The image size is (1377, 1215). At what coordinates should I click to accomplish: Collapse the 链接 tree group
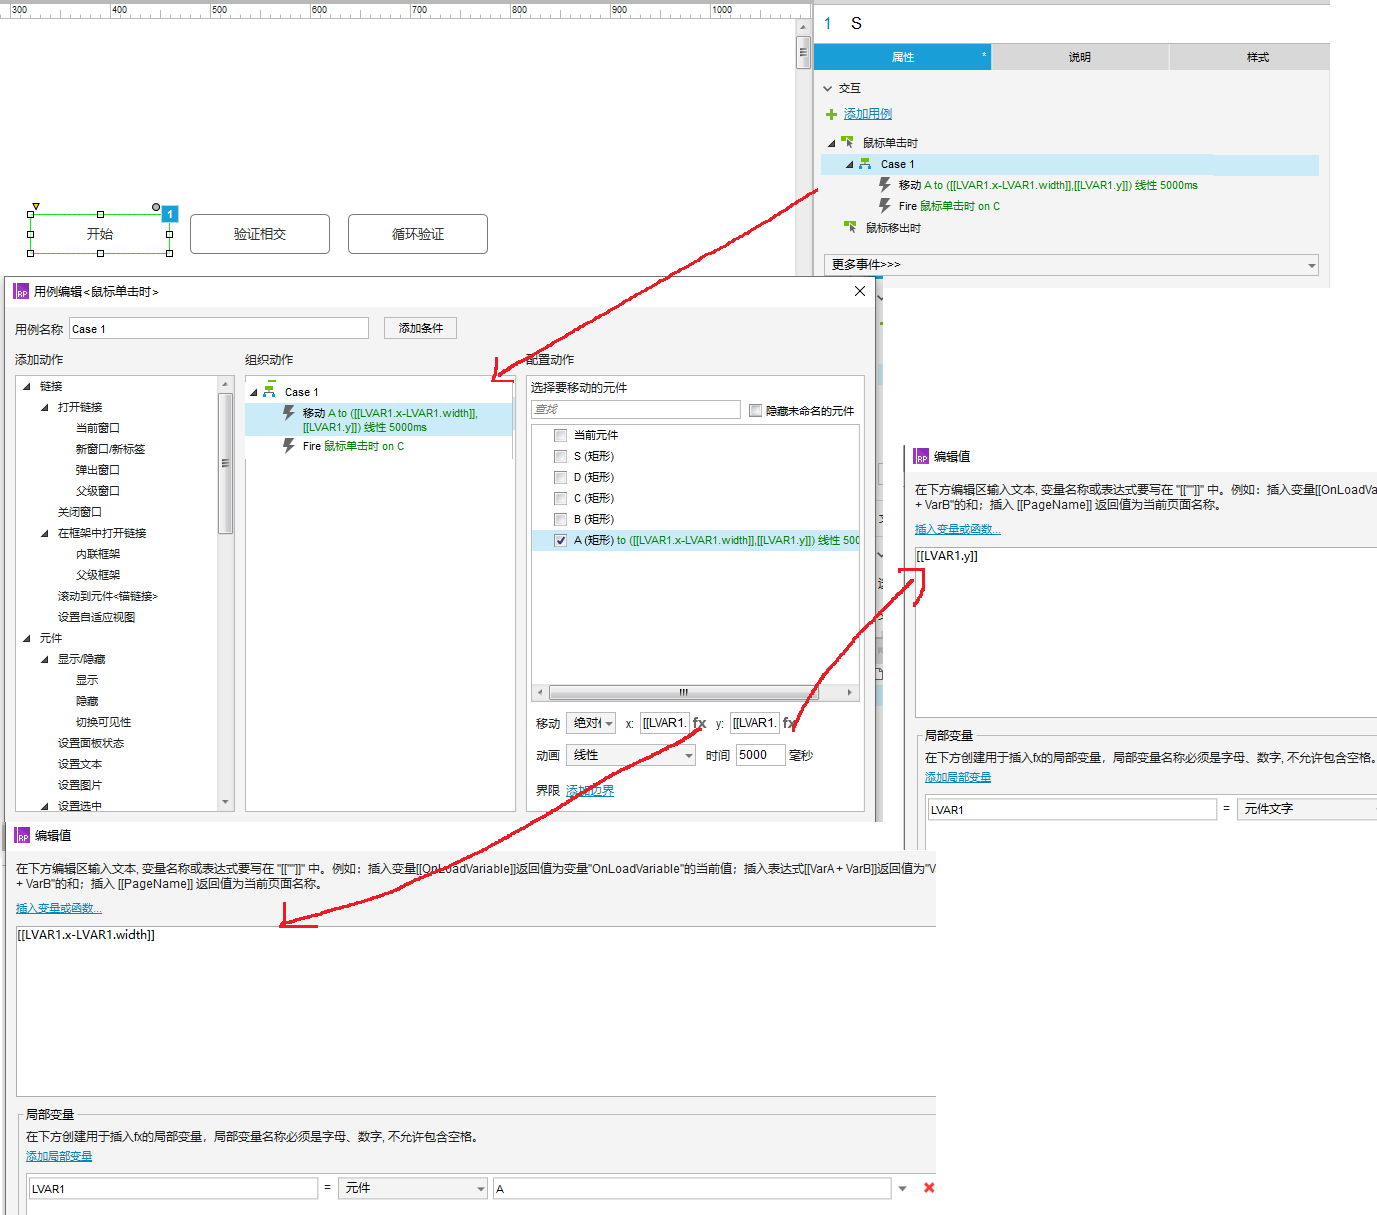(26, 386)
